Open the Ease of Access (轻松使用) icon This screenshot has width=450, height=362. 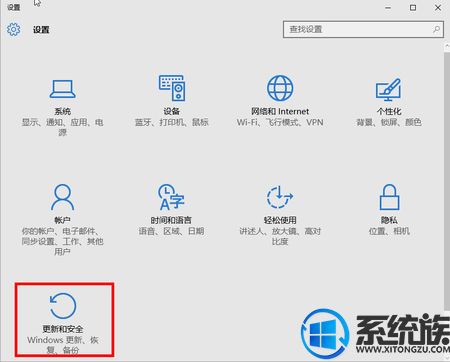(280, 197)
